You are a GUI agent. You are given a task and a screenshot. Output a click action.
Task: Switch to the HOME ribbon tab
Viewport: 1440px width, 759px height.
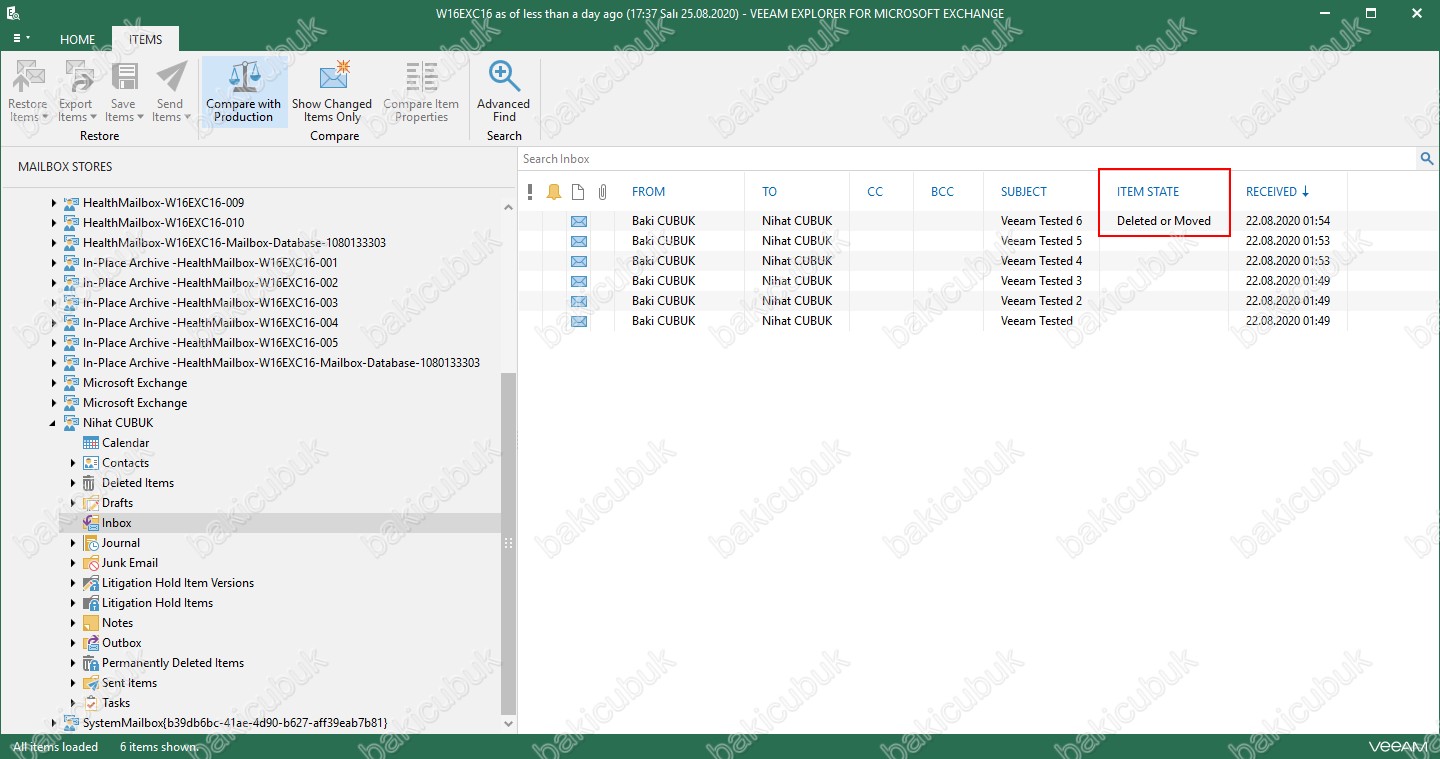pos(78,40)
